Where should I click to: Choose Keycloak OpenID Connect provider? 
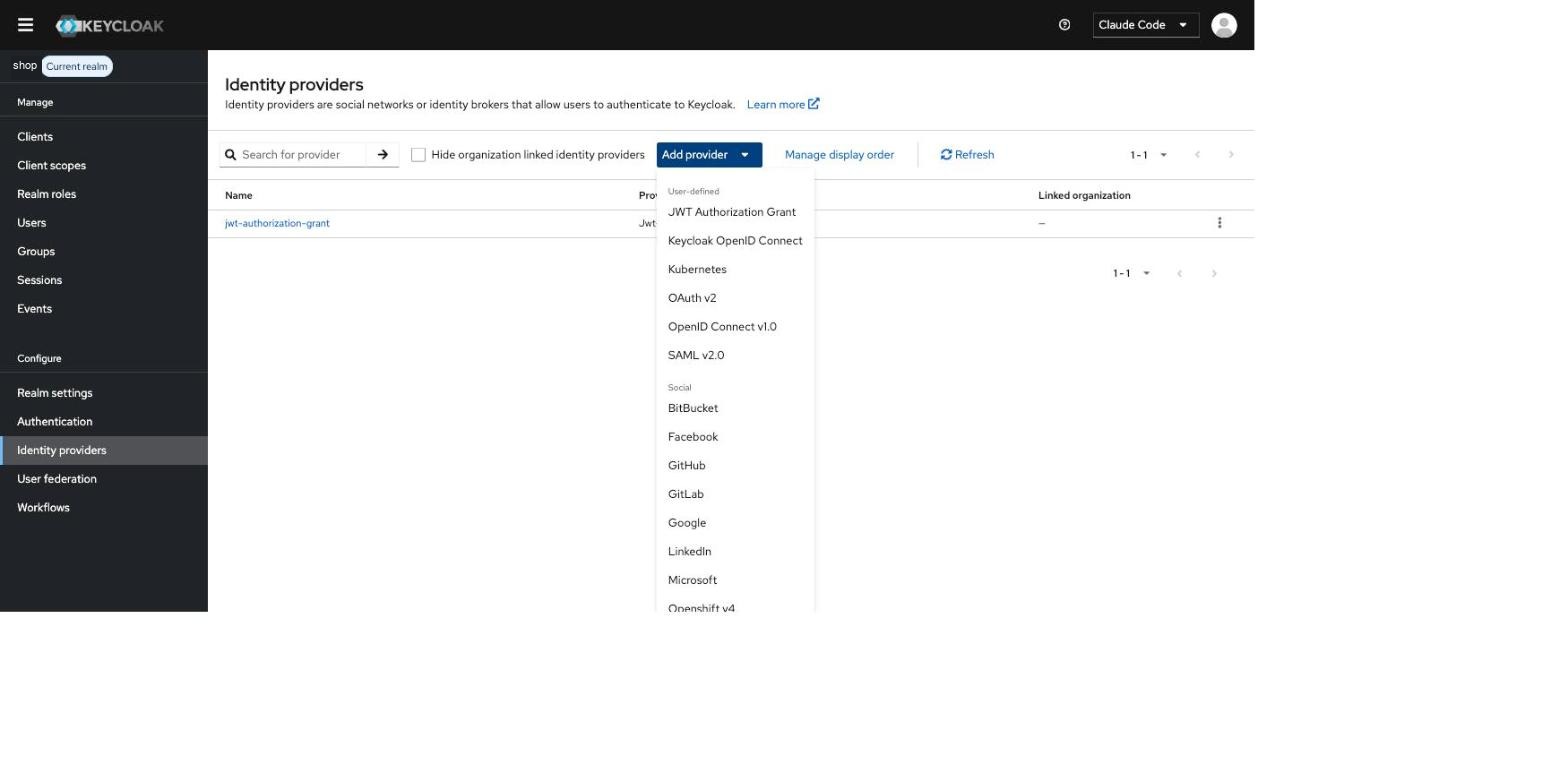735,241
